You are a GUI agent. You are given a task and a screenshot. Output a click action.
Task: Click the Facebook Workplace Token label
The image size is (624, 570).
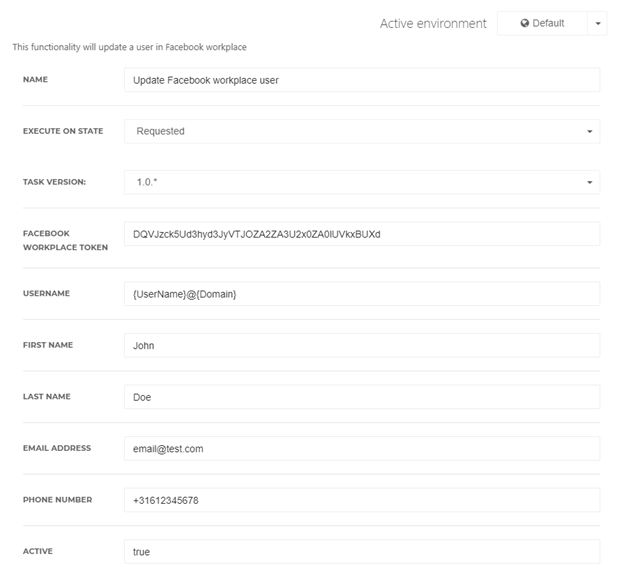point(65,240)
